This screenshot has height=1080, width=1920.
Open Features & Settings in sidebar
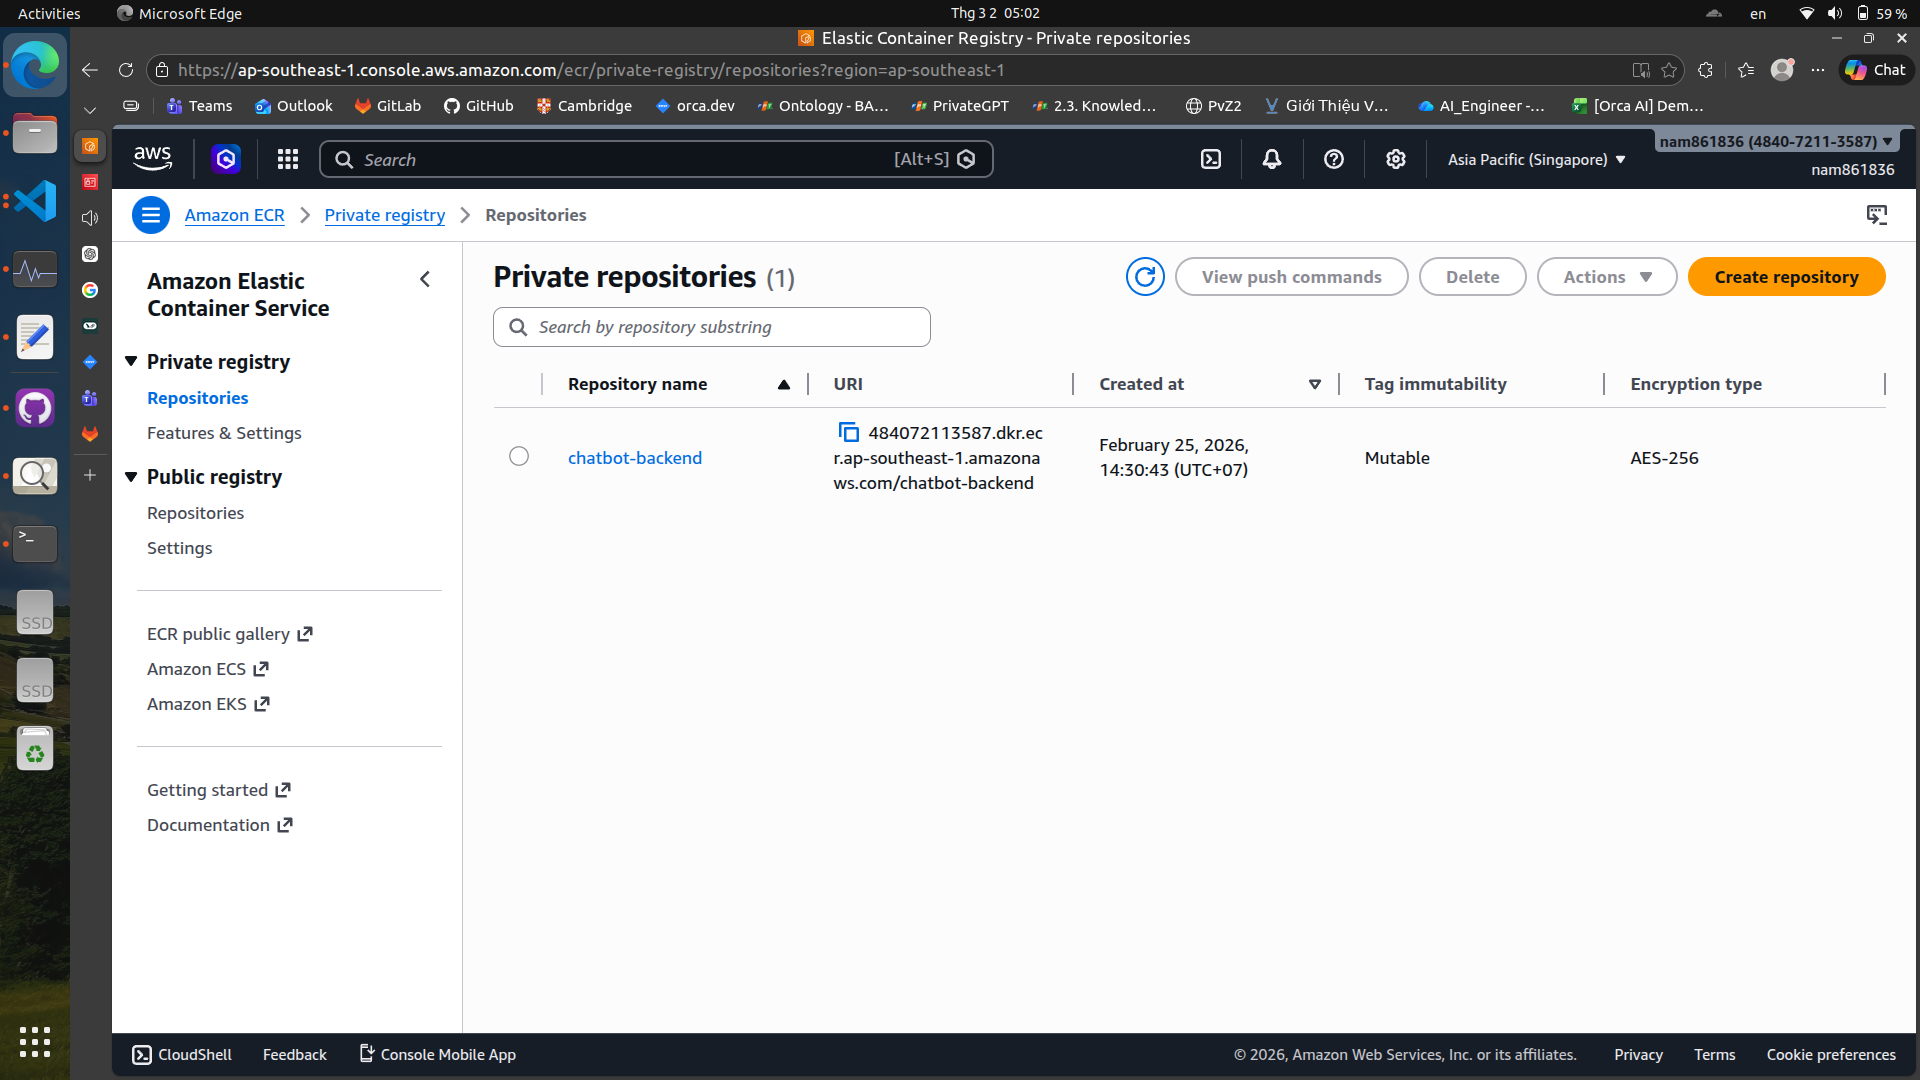point(224,433)
